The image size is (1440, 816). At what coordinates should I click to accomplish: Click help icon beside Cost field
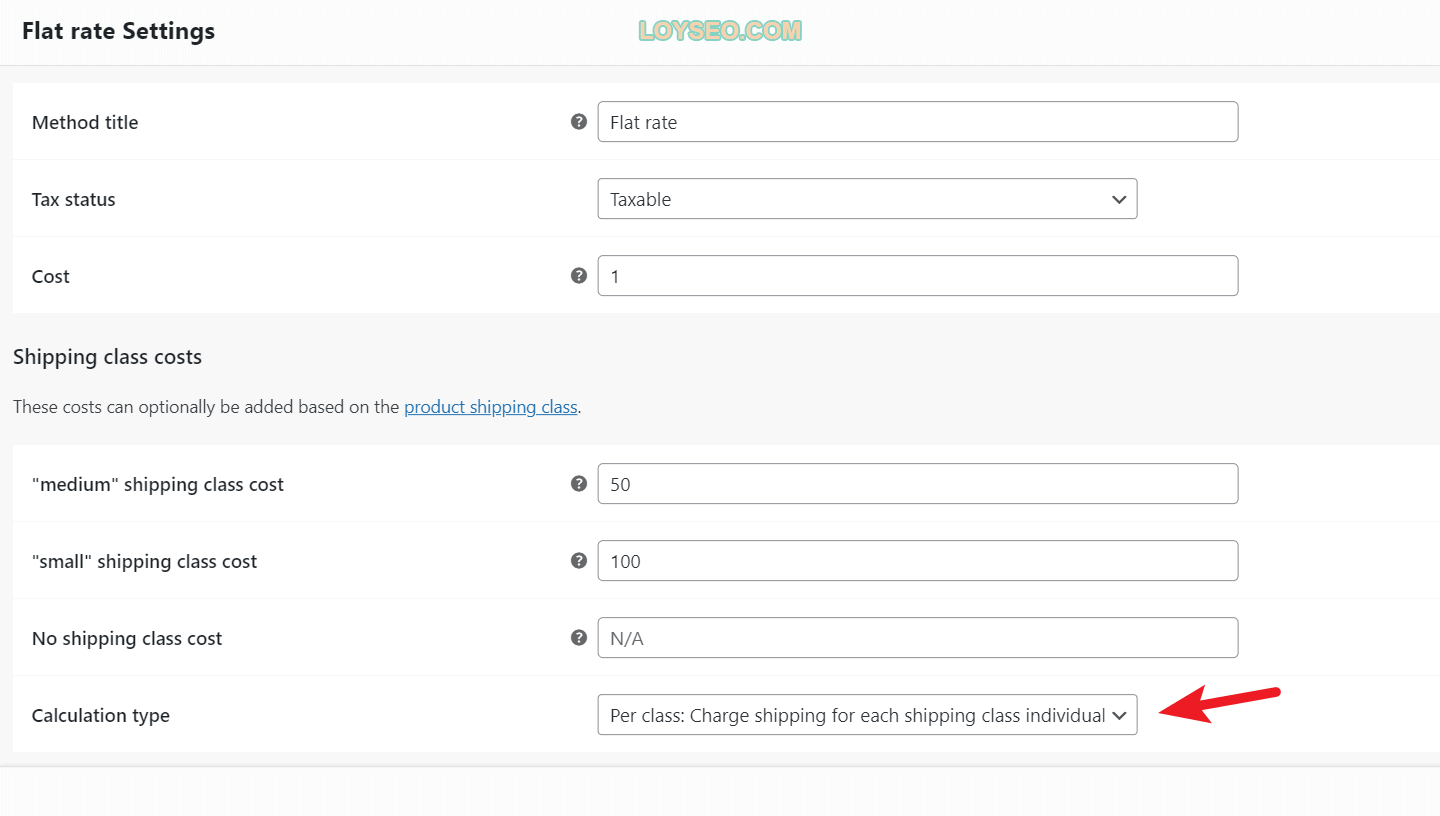[x=579, y=275]
